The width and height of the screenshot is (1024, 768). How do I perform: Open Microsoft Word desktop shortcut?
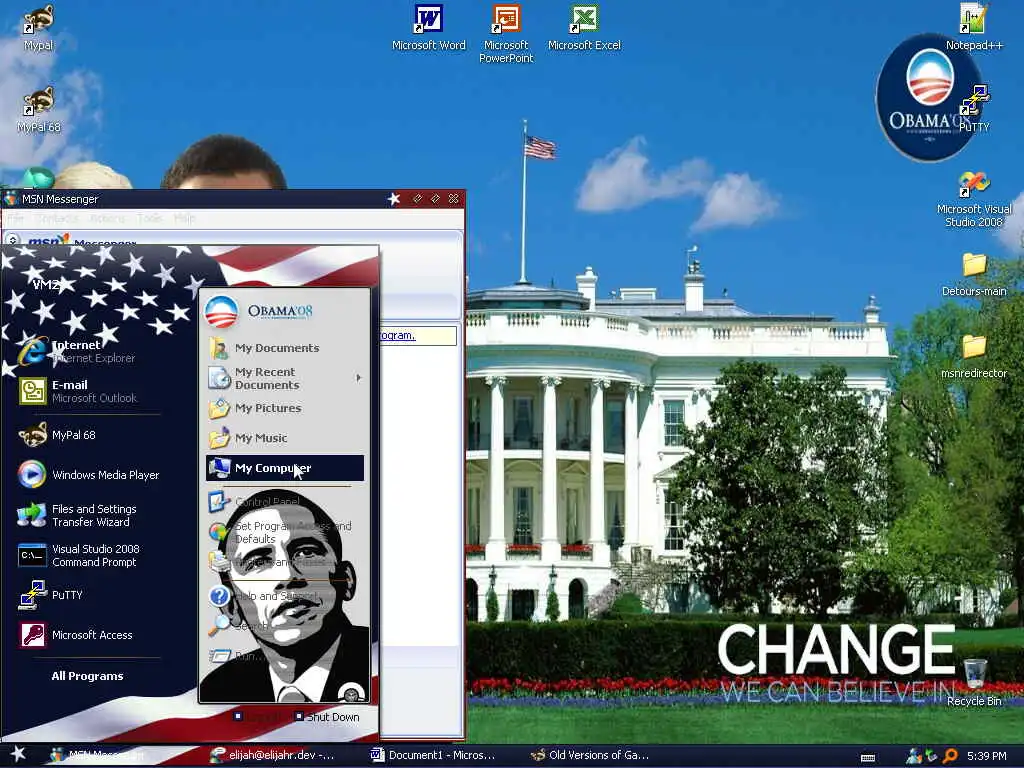pyautogui.click(x=428, y=27)
